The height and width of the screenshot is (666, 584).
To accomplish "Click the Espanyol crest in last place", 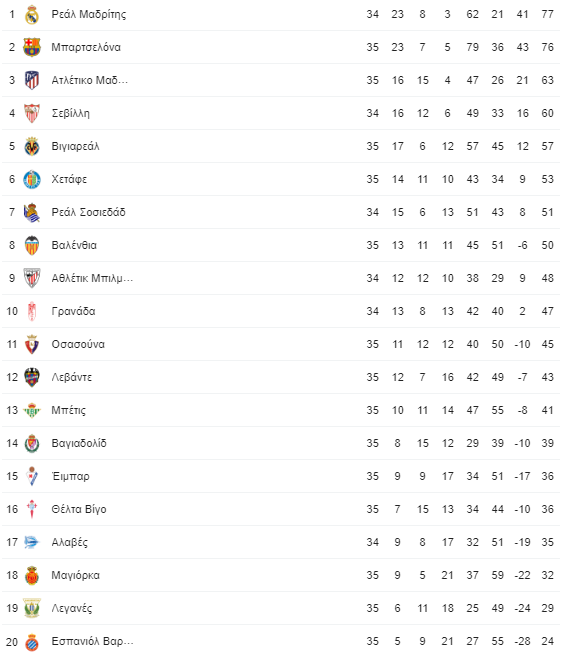I will coord(32,641).
